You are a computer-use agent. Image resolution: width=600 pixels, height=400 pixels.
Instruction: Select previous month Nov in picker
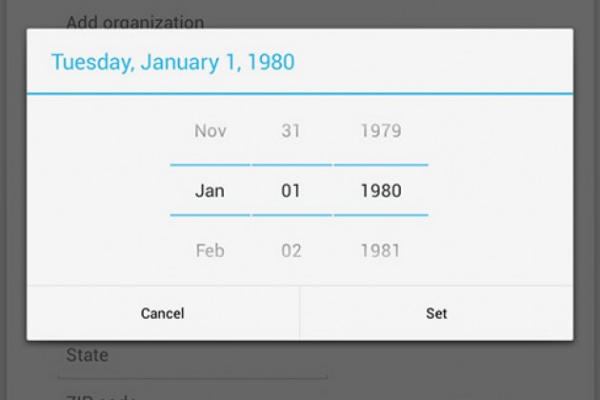(210, 131)
